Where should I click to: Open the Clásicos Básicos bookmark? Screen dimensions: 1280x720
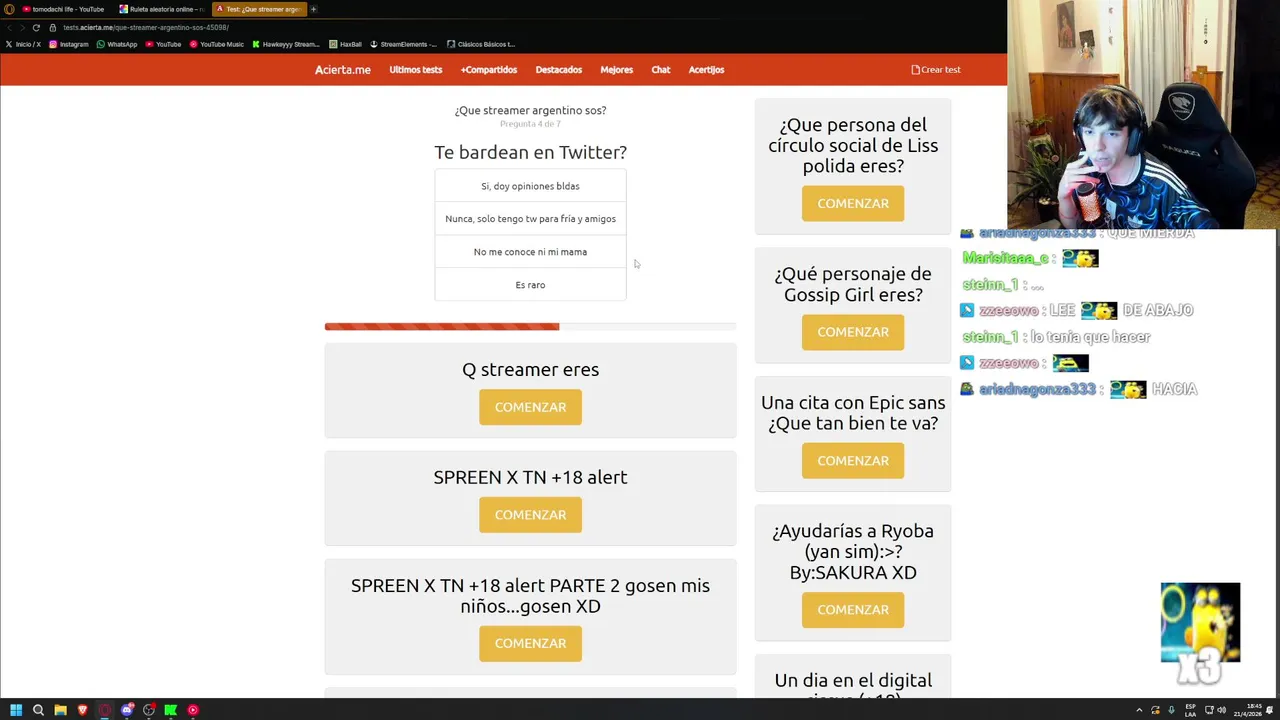[481, 44]
